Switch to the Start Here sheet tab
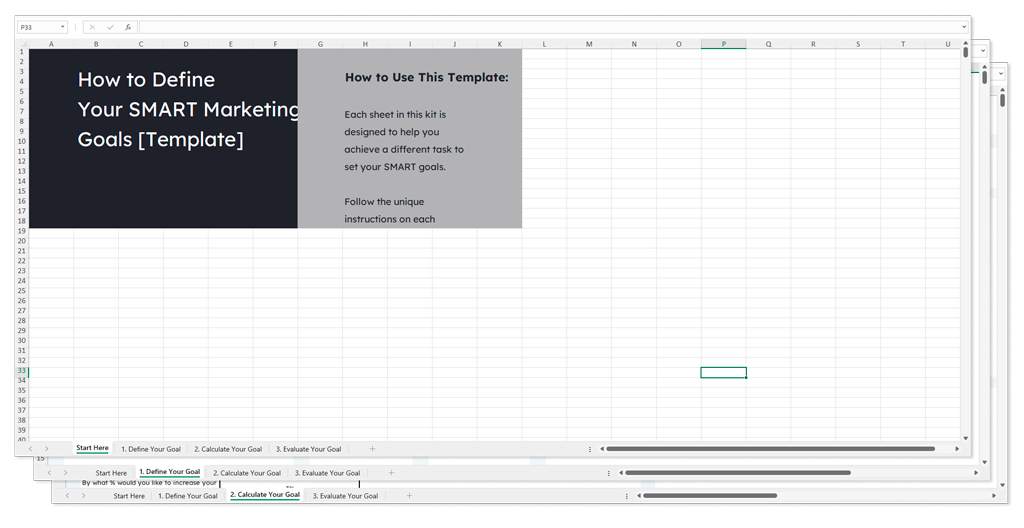The image size is (1024, 528). point(92,448)
